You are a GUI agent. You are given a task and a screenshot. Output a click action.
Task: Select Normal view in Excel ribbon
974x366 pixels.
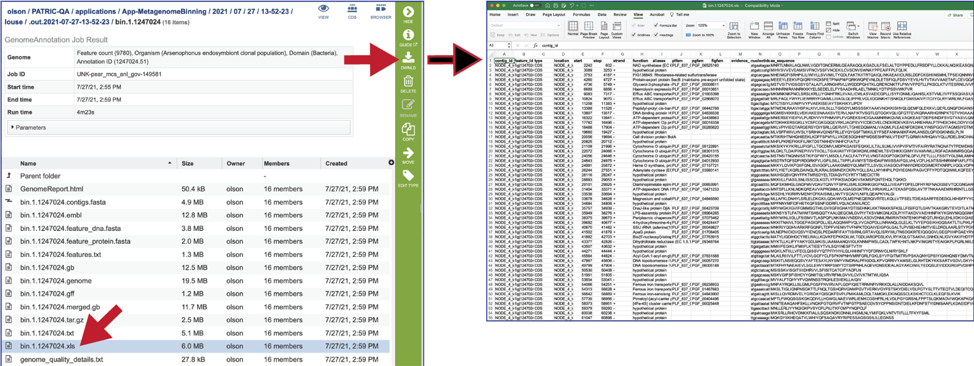[x=573, y=29]
